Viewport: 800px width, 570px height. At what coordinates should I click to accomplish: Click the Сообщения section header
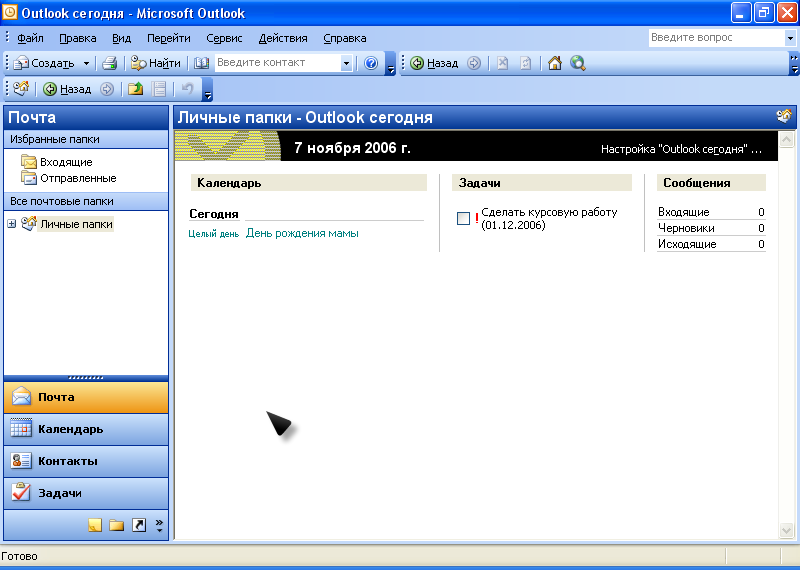click(711, 183)
